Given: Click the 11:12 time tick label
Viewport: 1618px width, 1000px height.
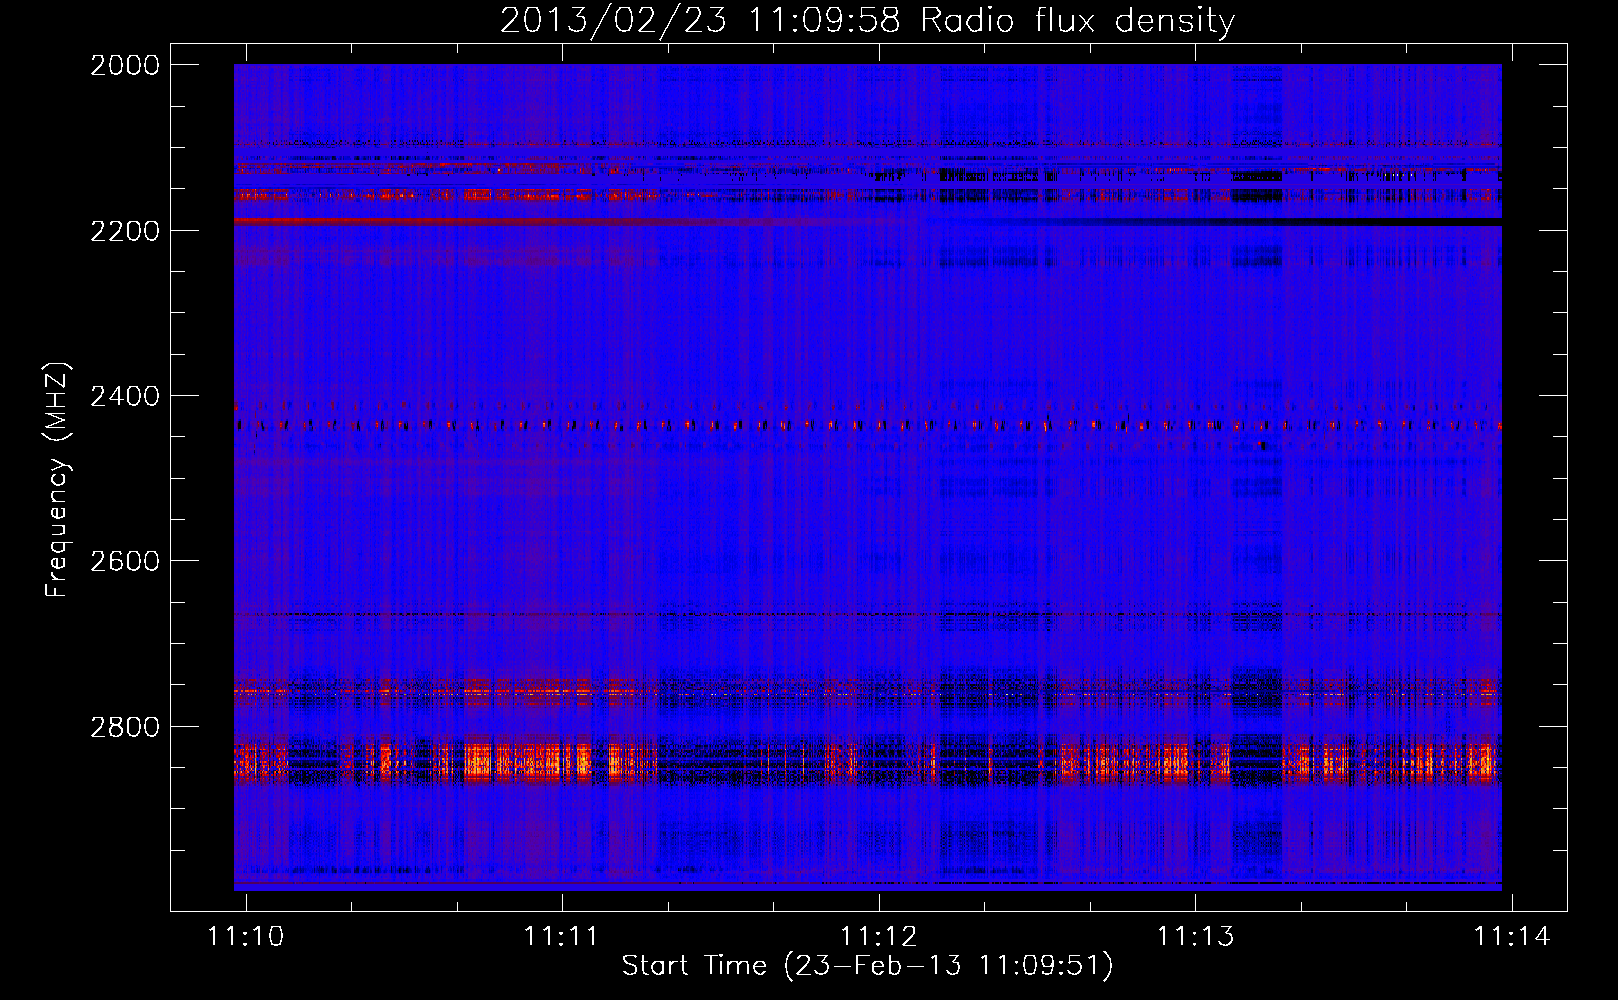Looking at the screenshot, I should pos(879,936).
